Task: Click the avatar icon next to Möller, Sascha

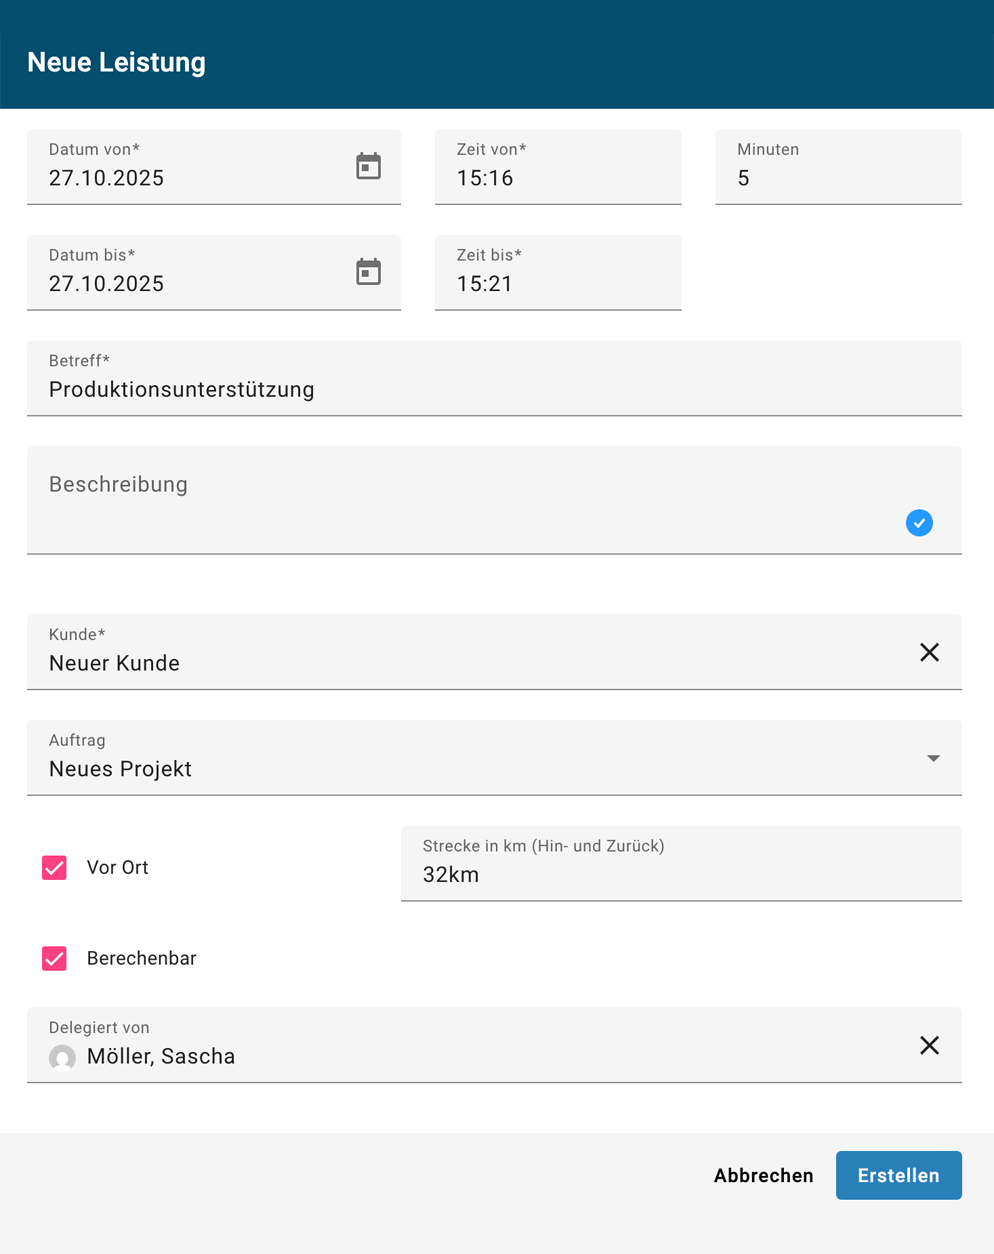Action: (x=62, y=1057)
